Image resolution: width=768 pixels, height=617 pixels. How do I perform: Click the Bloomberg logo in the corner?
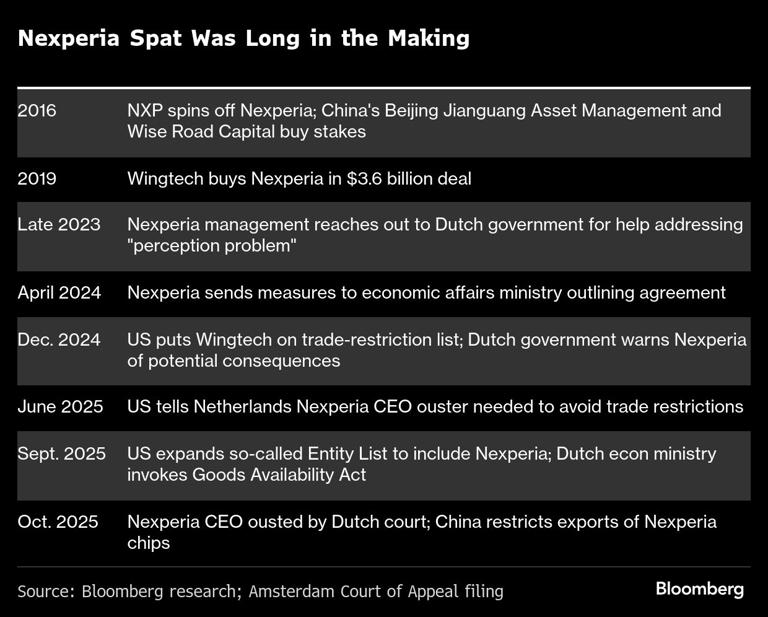(x=699, y=589)
